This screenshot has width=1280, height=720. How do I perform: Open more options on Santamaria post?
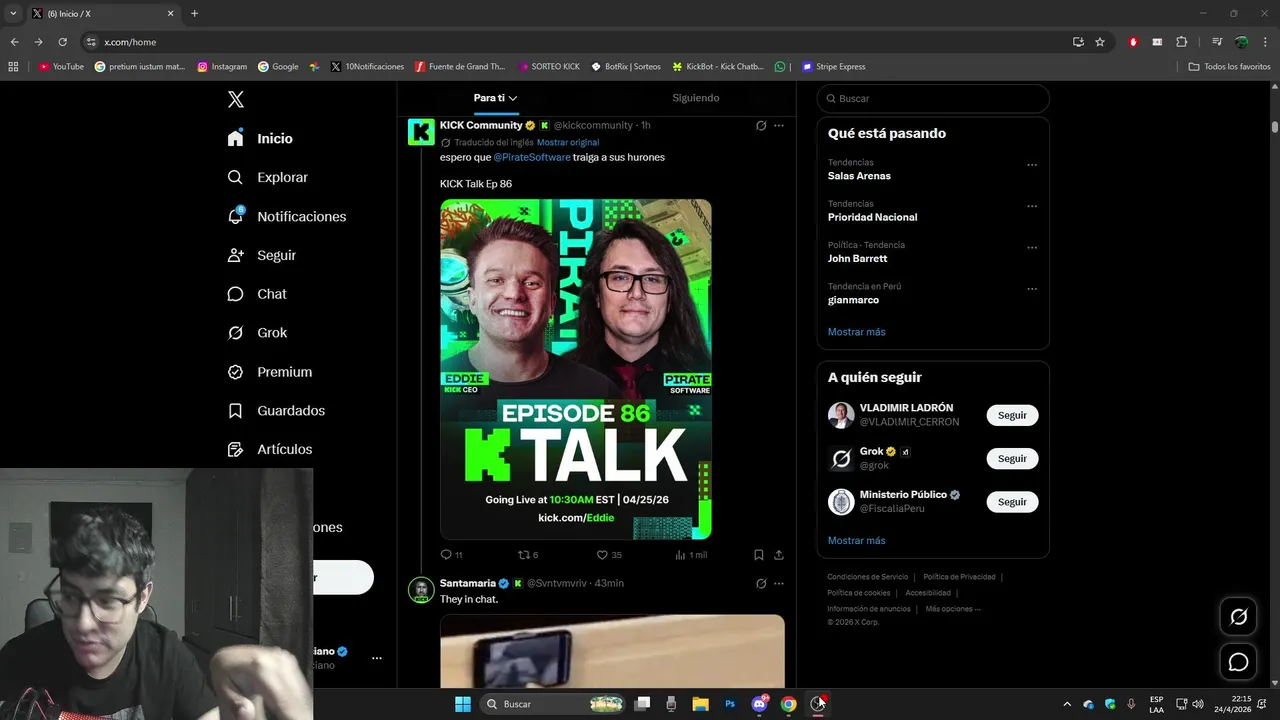coord(779,583)
